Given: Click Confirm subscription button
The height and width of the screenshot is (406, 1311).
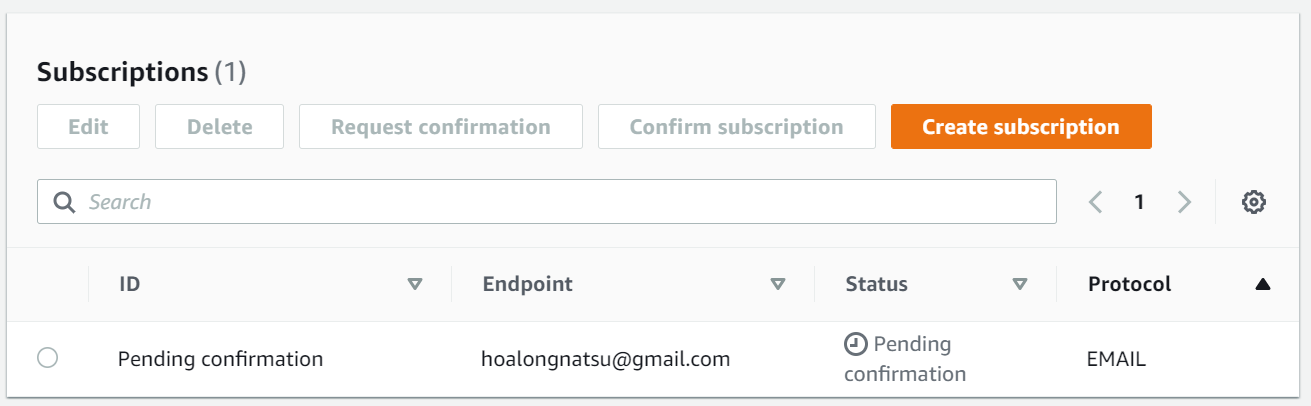Looking at the screenshot, I should click(736, 127).
